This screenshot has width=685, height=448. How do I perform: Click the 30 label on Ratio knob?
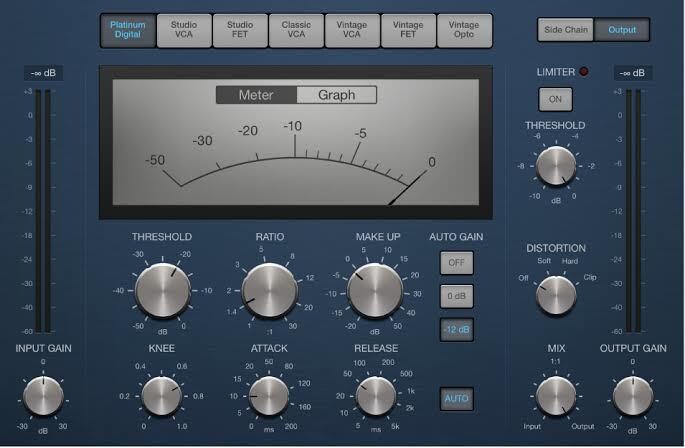coord(293,326)
